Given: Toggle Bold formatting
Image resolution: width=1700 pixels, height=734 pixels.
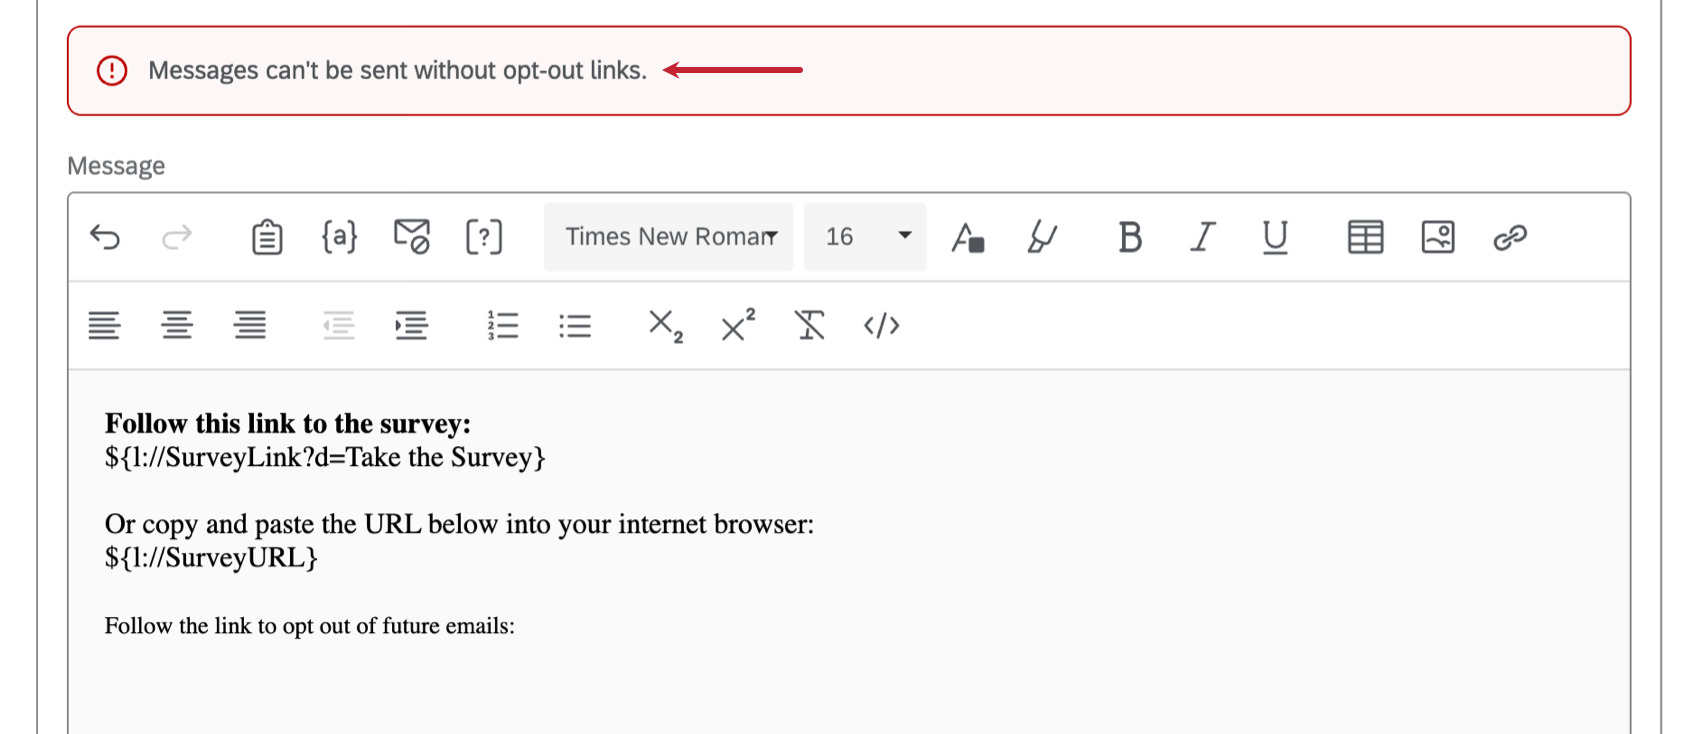Looking at the screenshot, I should click(x=1130, y=237).
